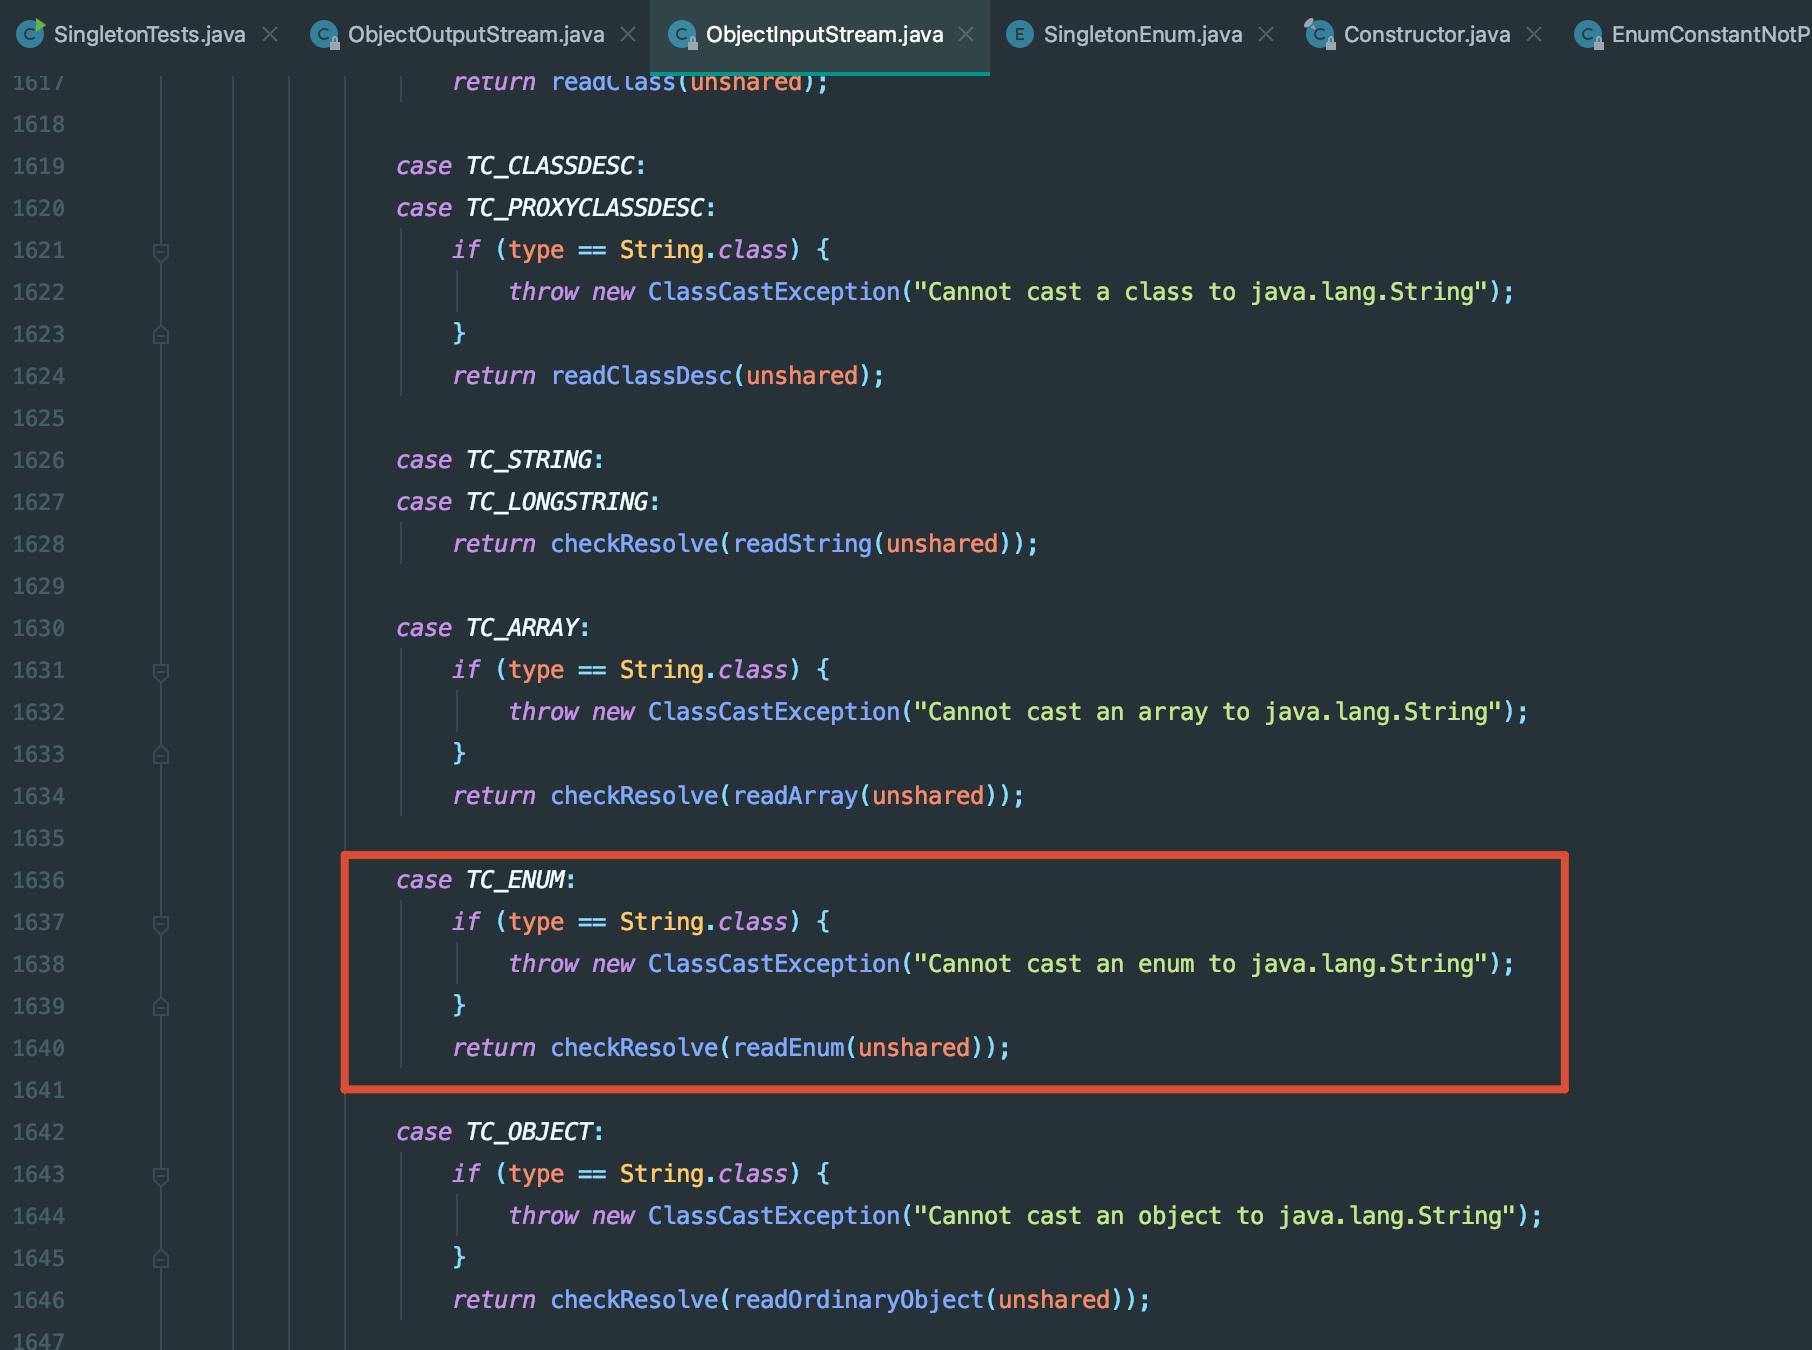Close the SingletonEnum.java tab
The height and width of the screenshot is (1350, 1812).
point(1266,34)
